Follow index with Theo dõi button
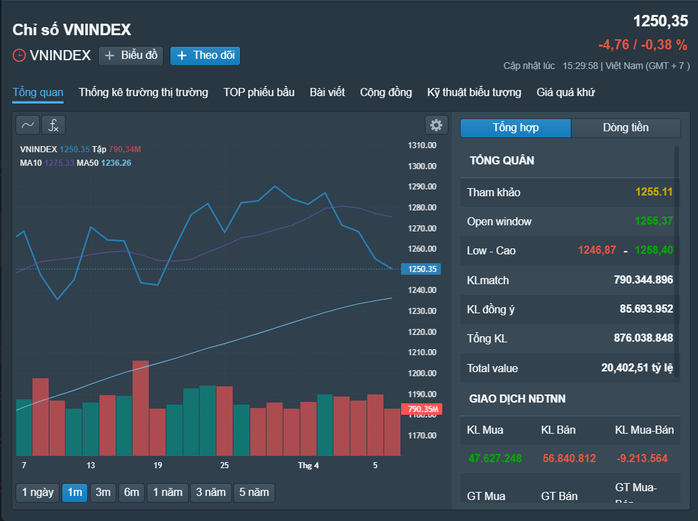 pos(205,56)
